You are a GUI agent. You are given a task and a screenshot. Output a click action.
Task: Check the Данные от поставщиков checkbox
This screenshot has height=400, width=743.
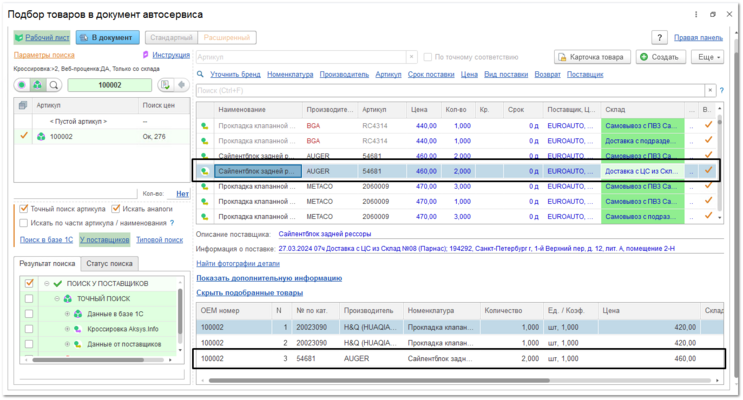pyautogui.click(x=29, y=344)
